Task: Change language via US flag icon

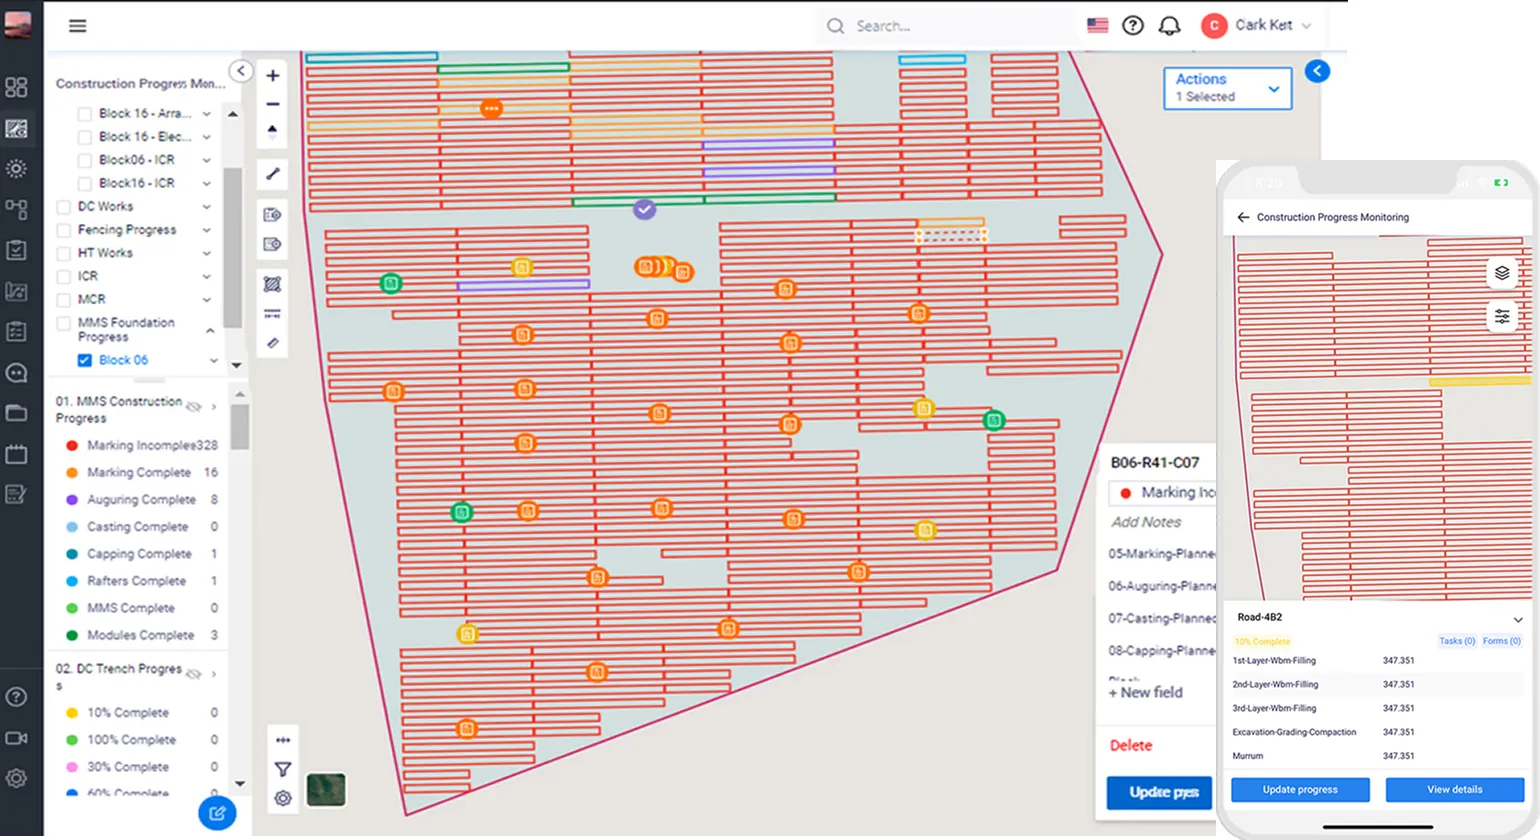Action: (1097, 26)
